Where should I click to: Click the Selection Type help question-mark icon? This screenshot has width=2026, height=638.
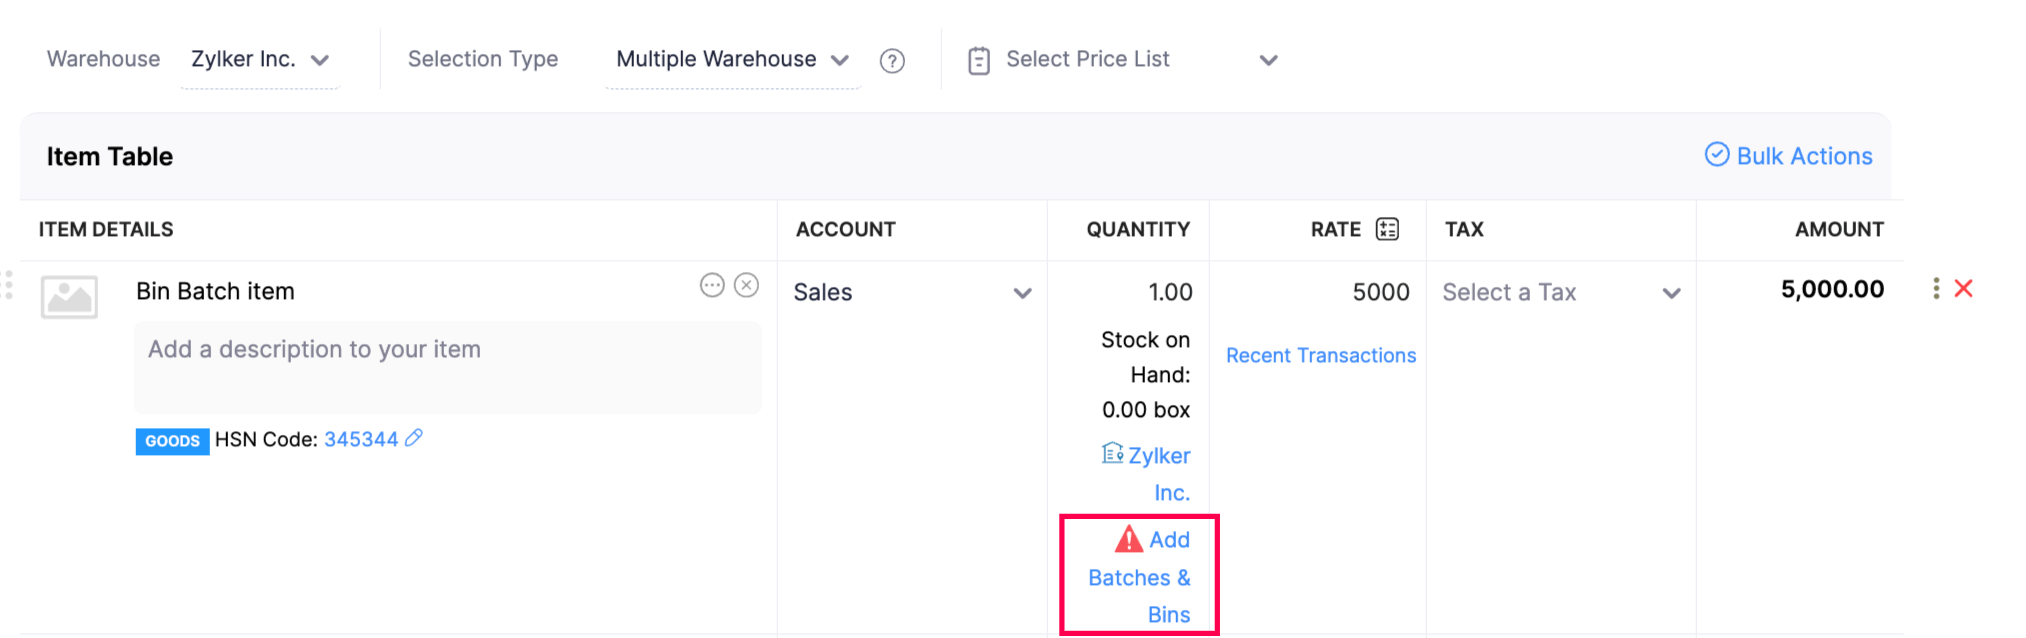(892, 61)
